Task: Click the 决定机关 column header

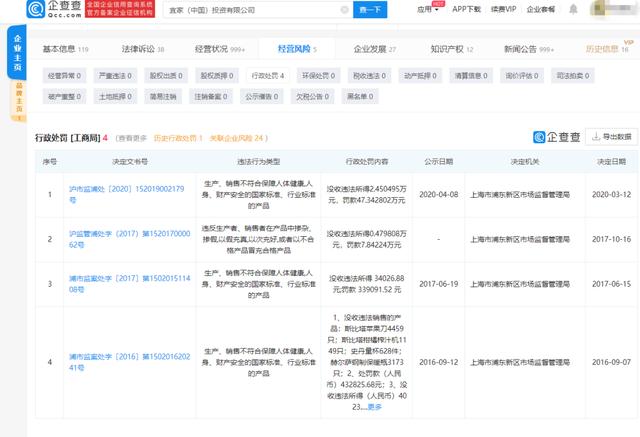Action: tap(525, 162)
